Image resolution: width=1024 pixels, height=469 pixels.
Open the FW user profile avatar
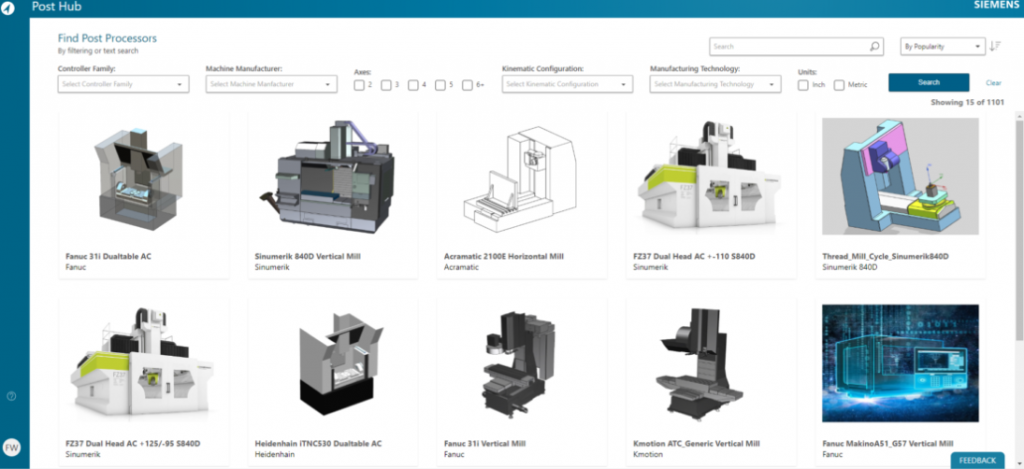11,447
